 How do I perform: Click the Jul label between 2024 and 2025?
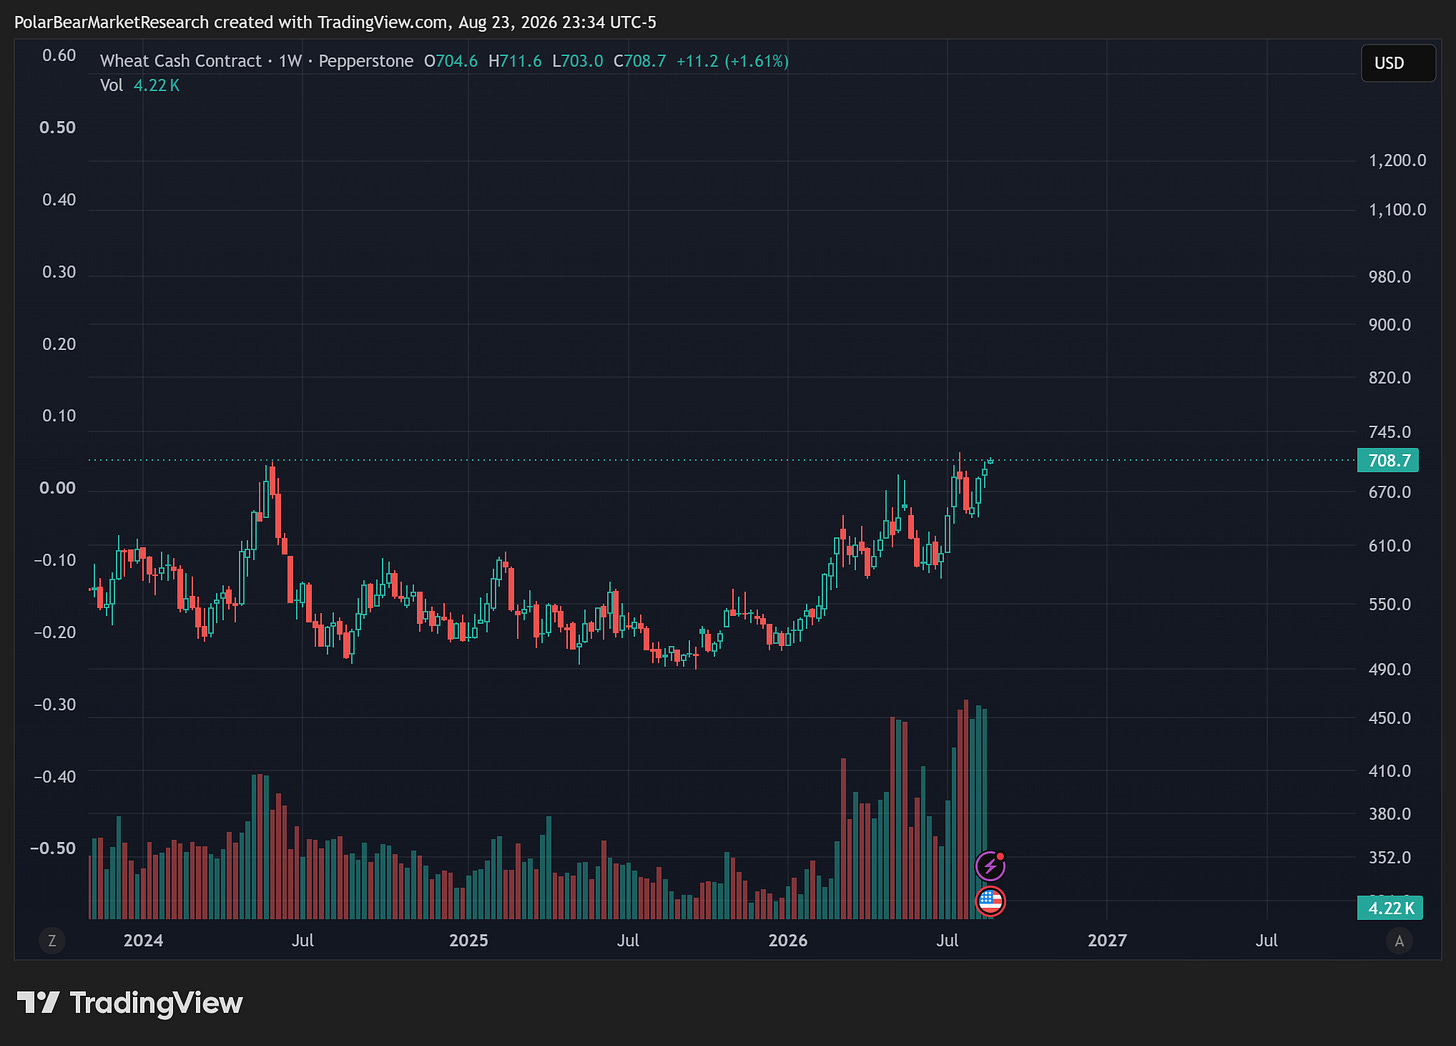pos(302,940)
